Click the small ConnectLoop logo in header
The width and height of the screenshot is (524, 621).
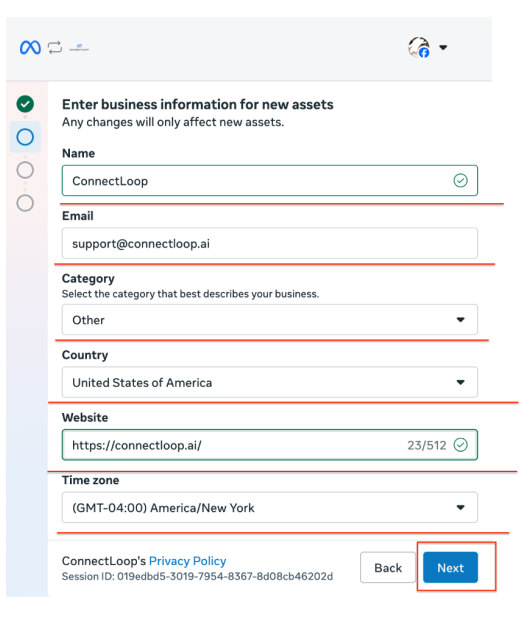coord(79,48)
